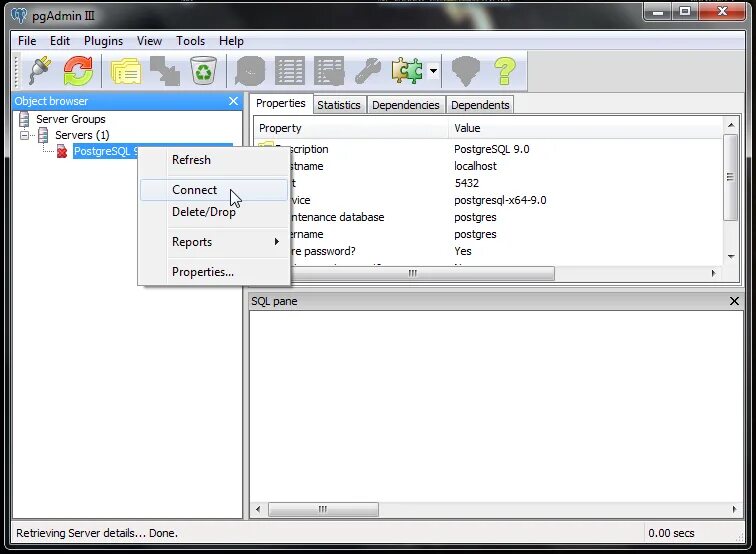Choose Refresh from the context menu
756x554 pixels.
pos(214,160)
